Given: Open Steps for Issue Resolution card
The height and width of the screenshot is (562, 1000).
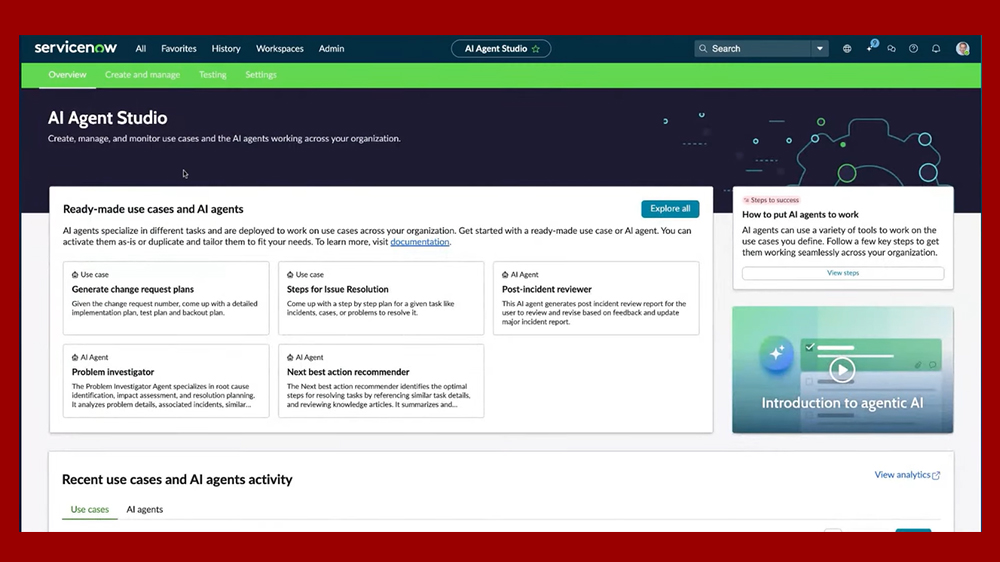Looking at the screenshot, I should coord(381,298).
